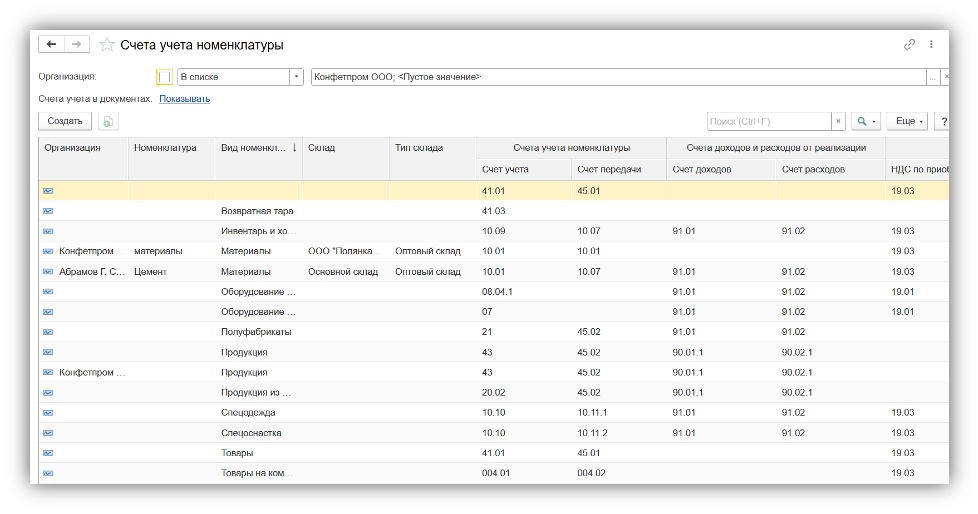
Task: Select the Возвратная тара row
Action: point(257,211)
